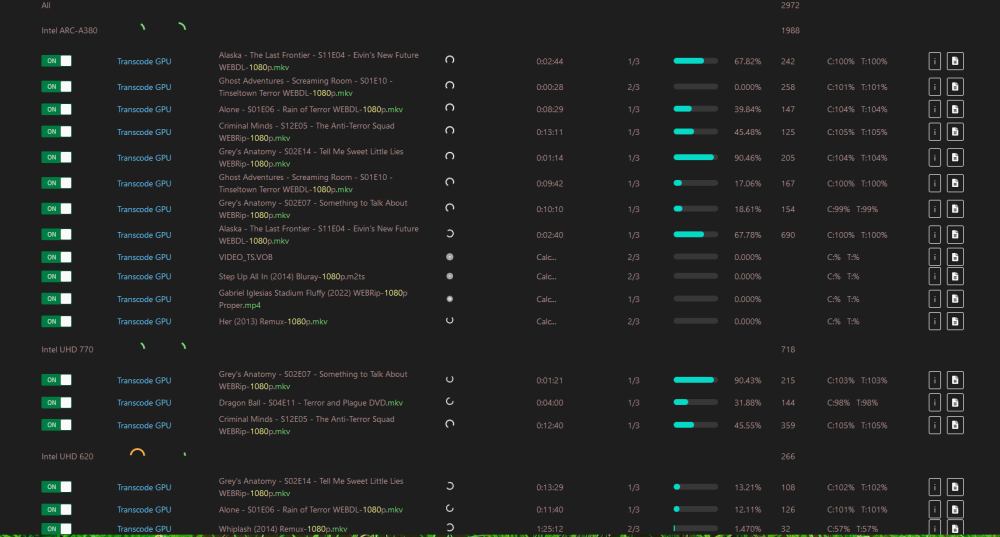Screen dimensions: 1000x537
Task: Toggle ON switch for Alaska row at 67.82%
Action: (x=56, y=61)
